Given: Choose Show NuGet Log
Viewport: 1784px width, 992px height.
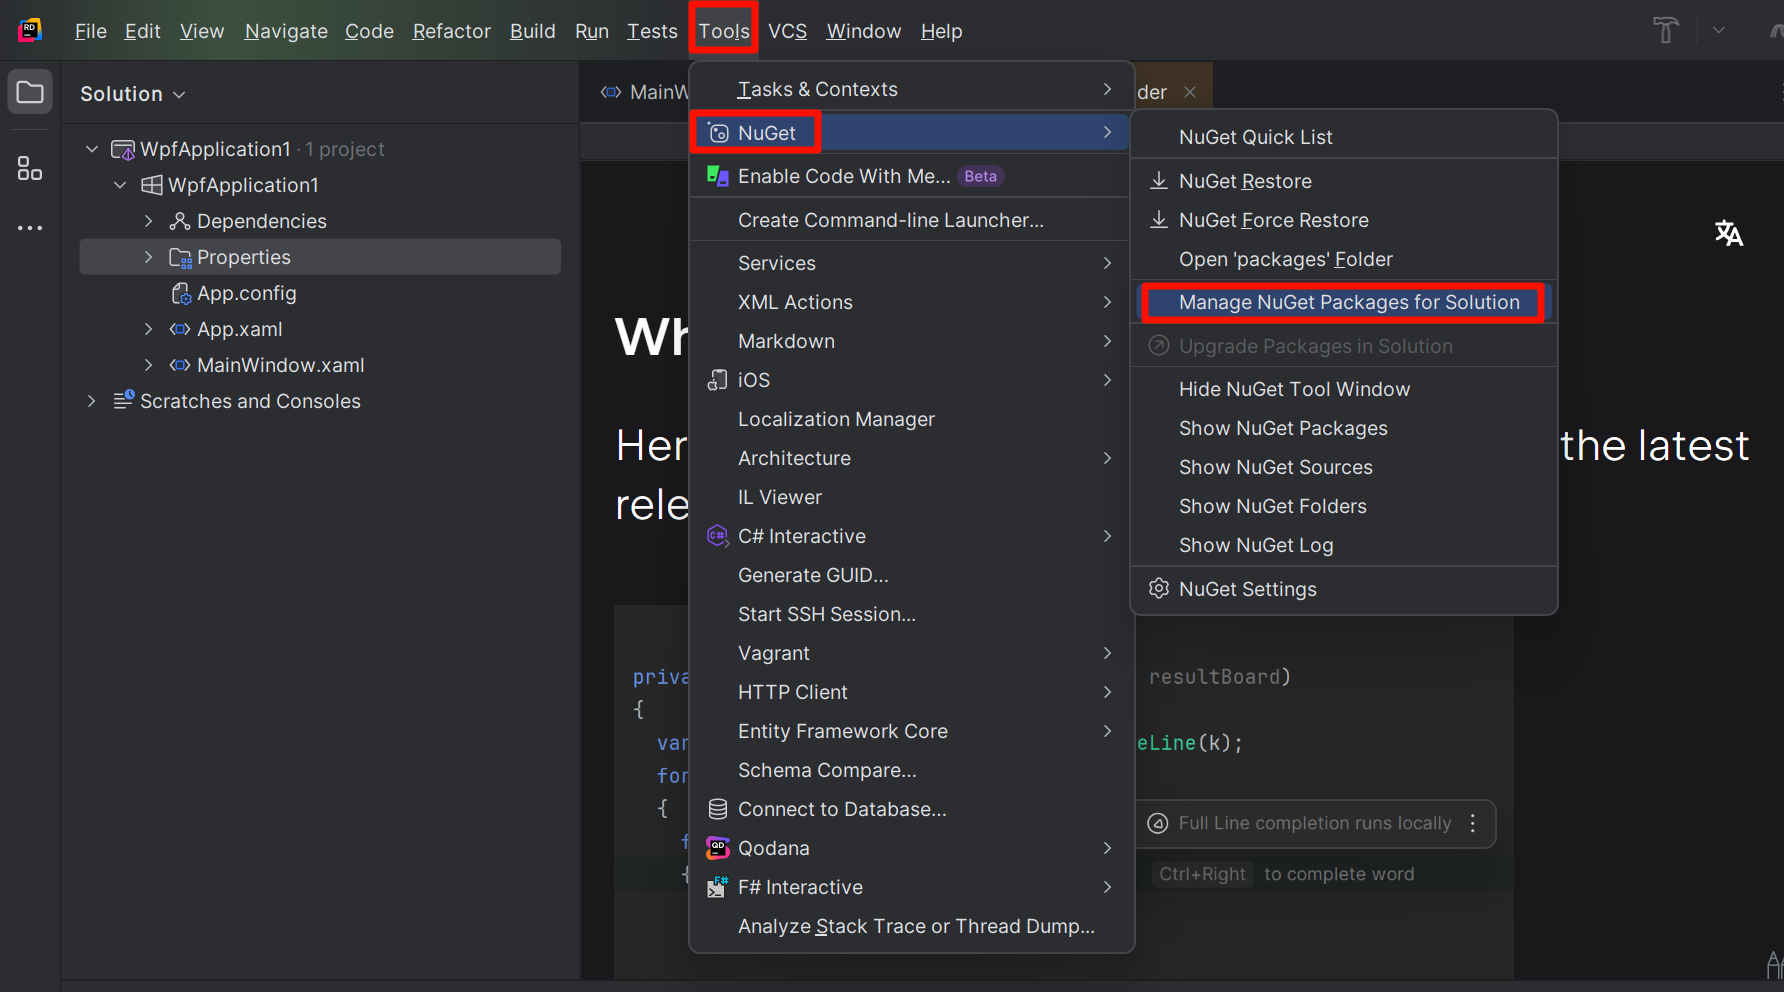Looking at the screenshot, I should 1343,545.
